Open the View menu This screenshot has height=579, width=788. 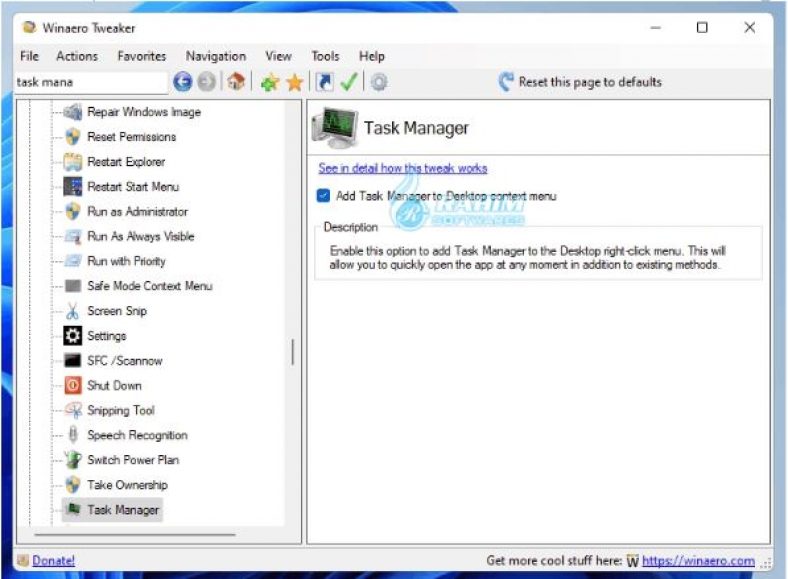tap(278, 56)
